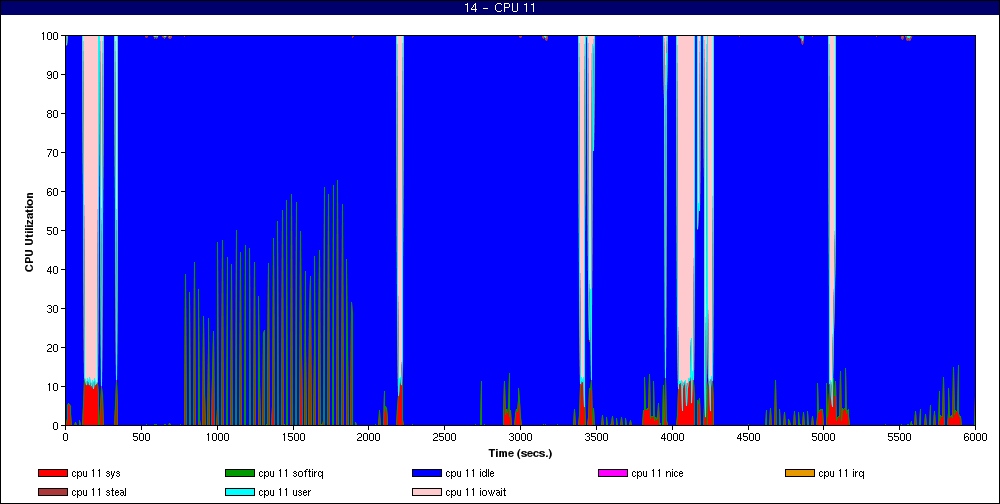Click the tallest green softirq spike near 1800 seconds
Viewport: 1000px width, 504px height.
[337, 300]
